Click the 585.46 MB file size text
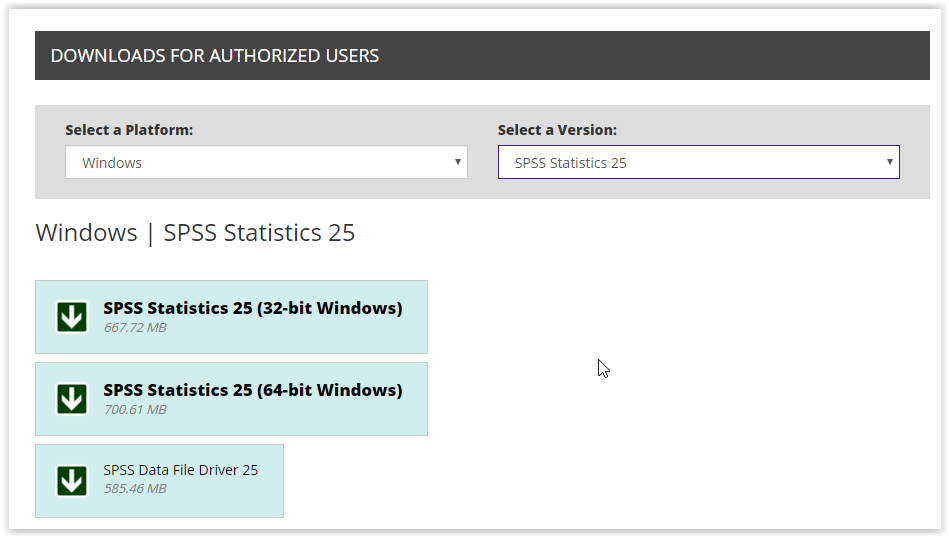This screenshot has width=949, height=537. 135,489
